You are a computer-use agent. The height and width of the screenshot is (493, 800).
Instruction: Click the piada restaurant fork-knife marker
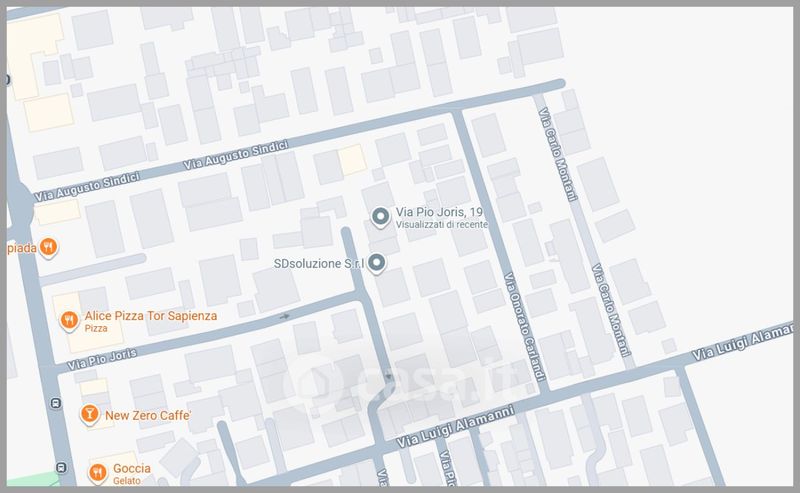tap(47, 248)
